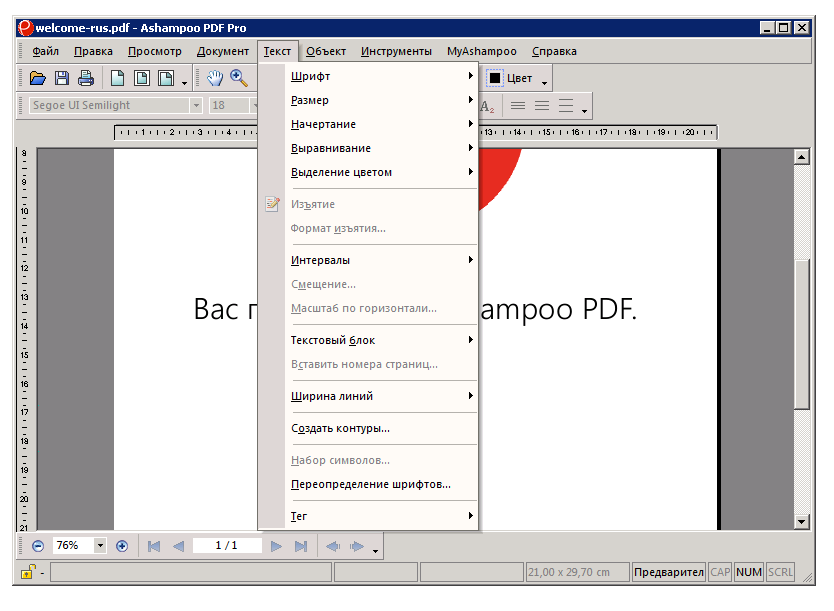This screenshot has width=834, height=611.
Task: Click the zoom out minus icon
Action: click(38, 546)
